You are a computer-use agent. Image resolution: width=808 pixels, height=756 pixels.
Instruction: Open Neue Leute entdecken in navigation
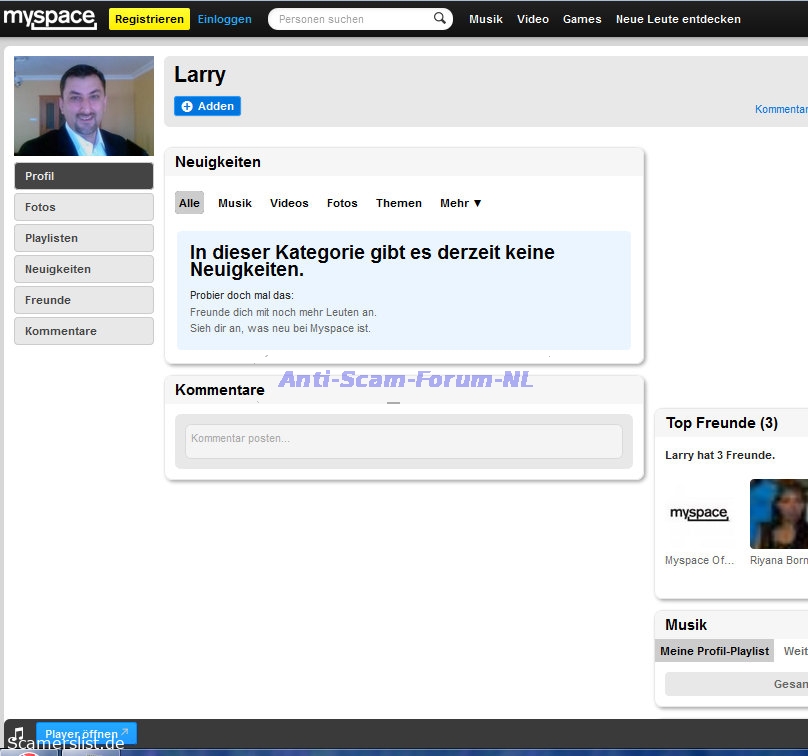tap(678, 19)
